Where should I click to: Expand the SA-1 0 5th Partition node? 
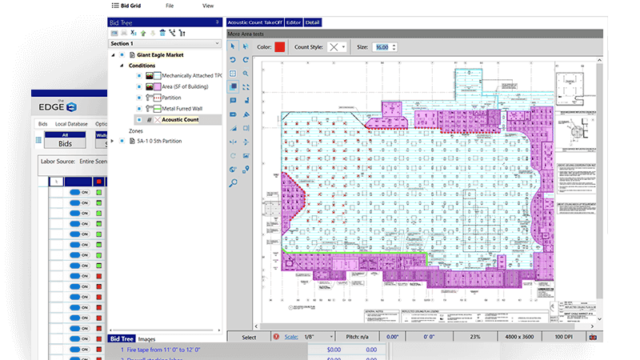click(x=112, y=141)
